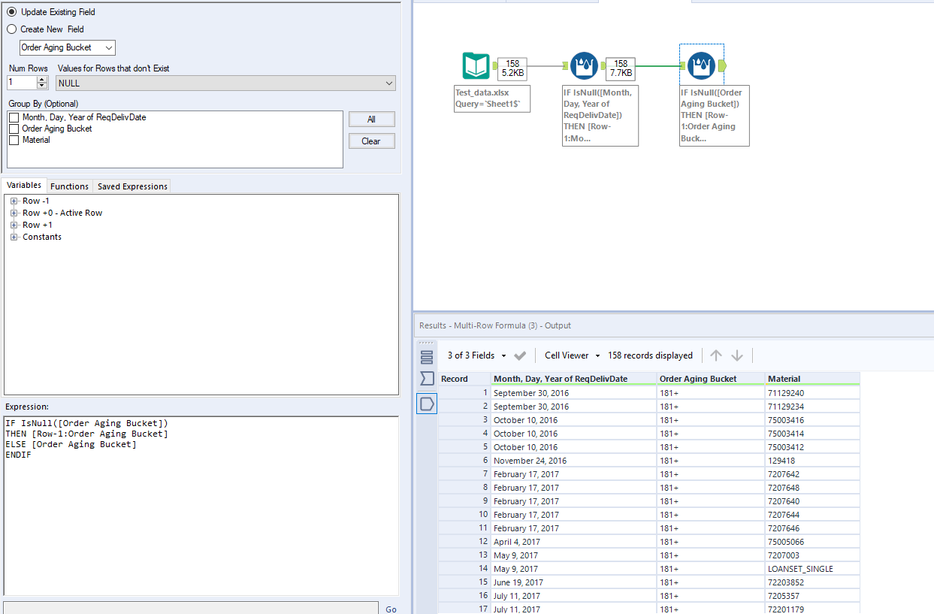Screen dimensions: 934x614
Task: Select Material cell LOANSET_SINGLE
Action: 812,569
